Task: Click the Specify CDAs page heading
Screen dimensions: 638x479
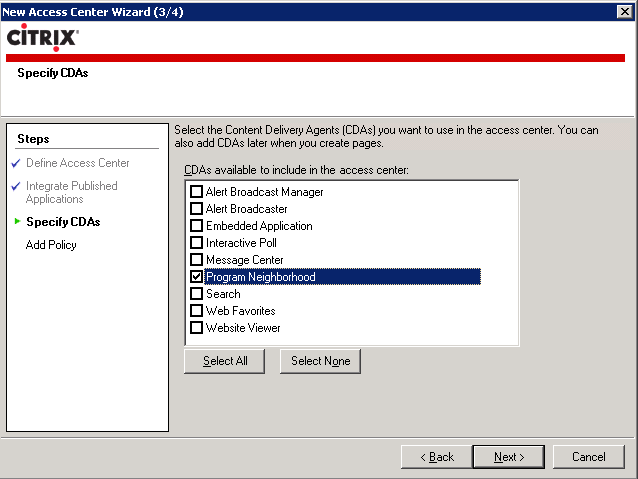Action: click(x=53, y=73)
